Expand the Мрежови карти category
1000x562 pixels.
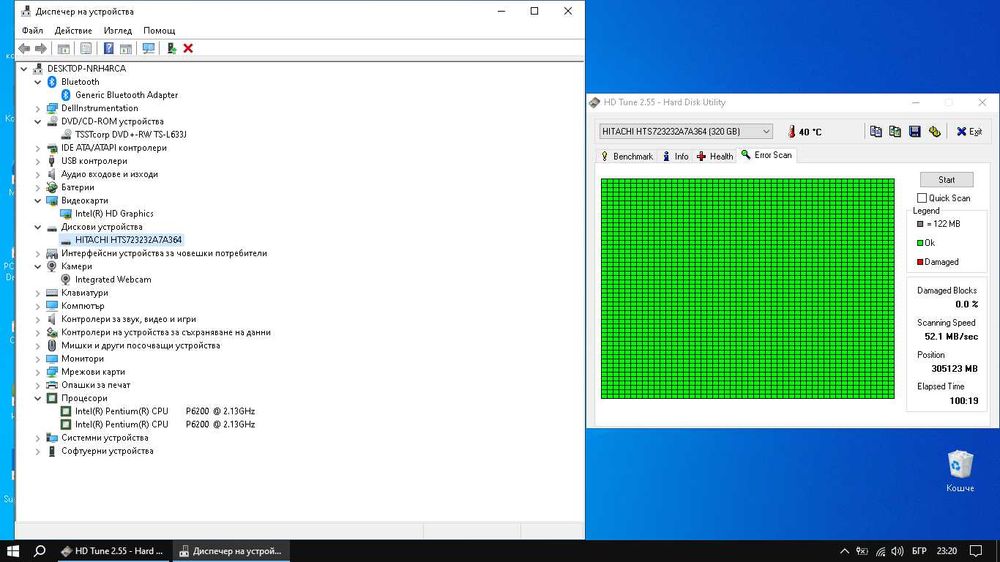point(38,372)
